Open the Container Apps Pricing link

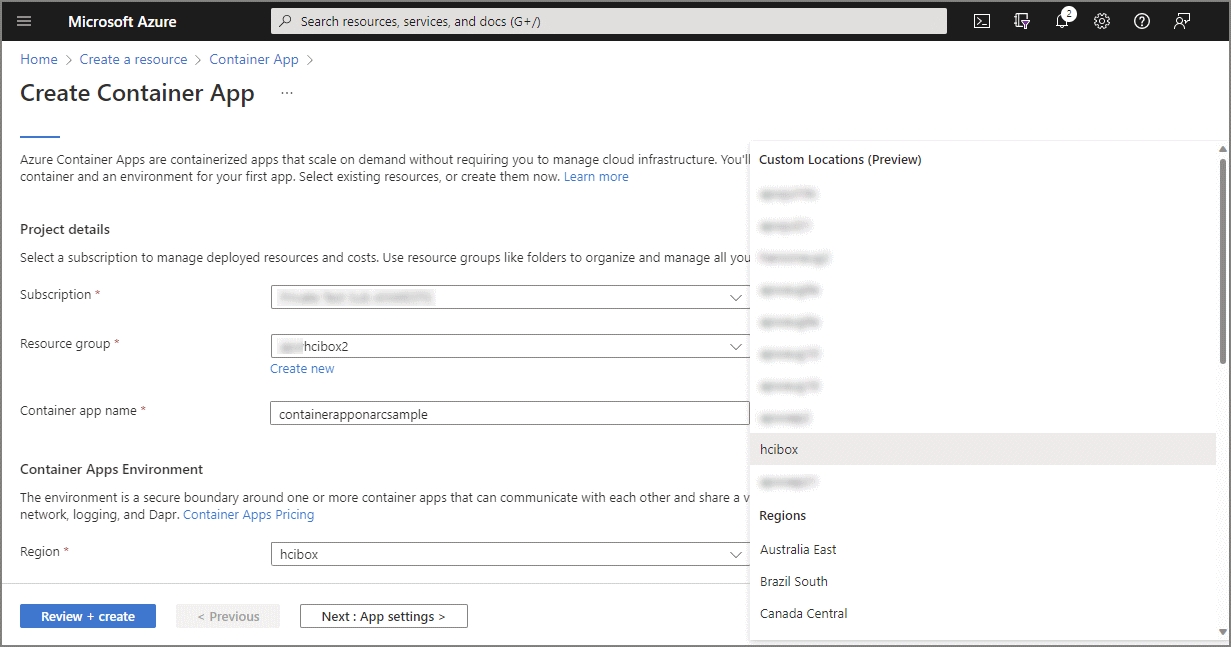click(248, 514)
